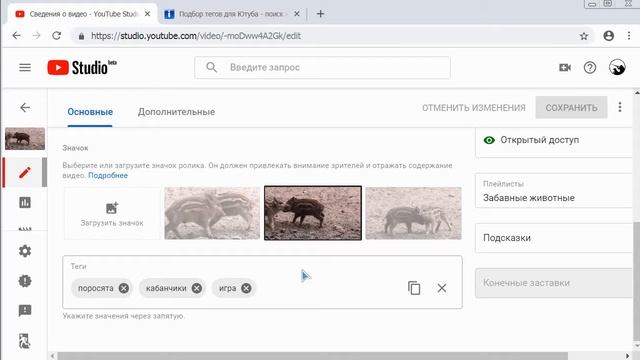Choose the selected middle boar thumbnail
Viewport: 640px width, 360px height.
coord(313,213)
